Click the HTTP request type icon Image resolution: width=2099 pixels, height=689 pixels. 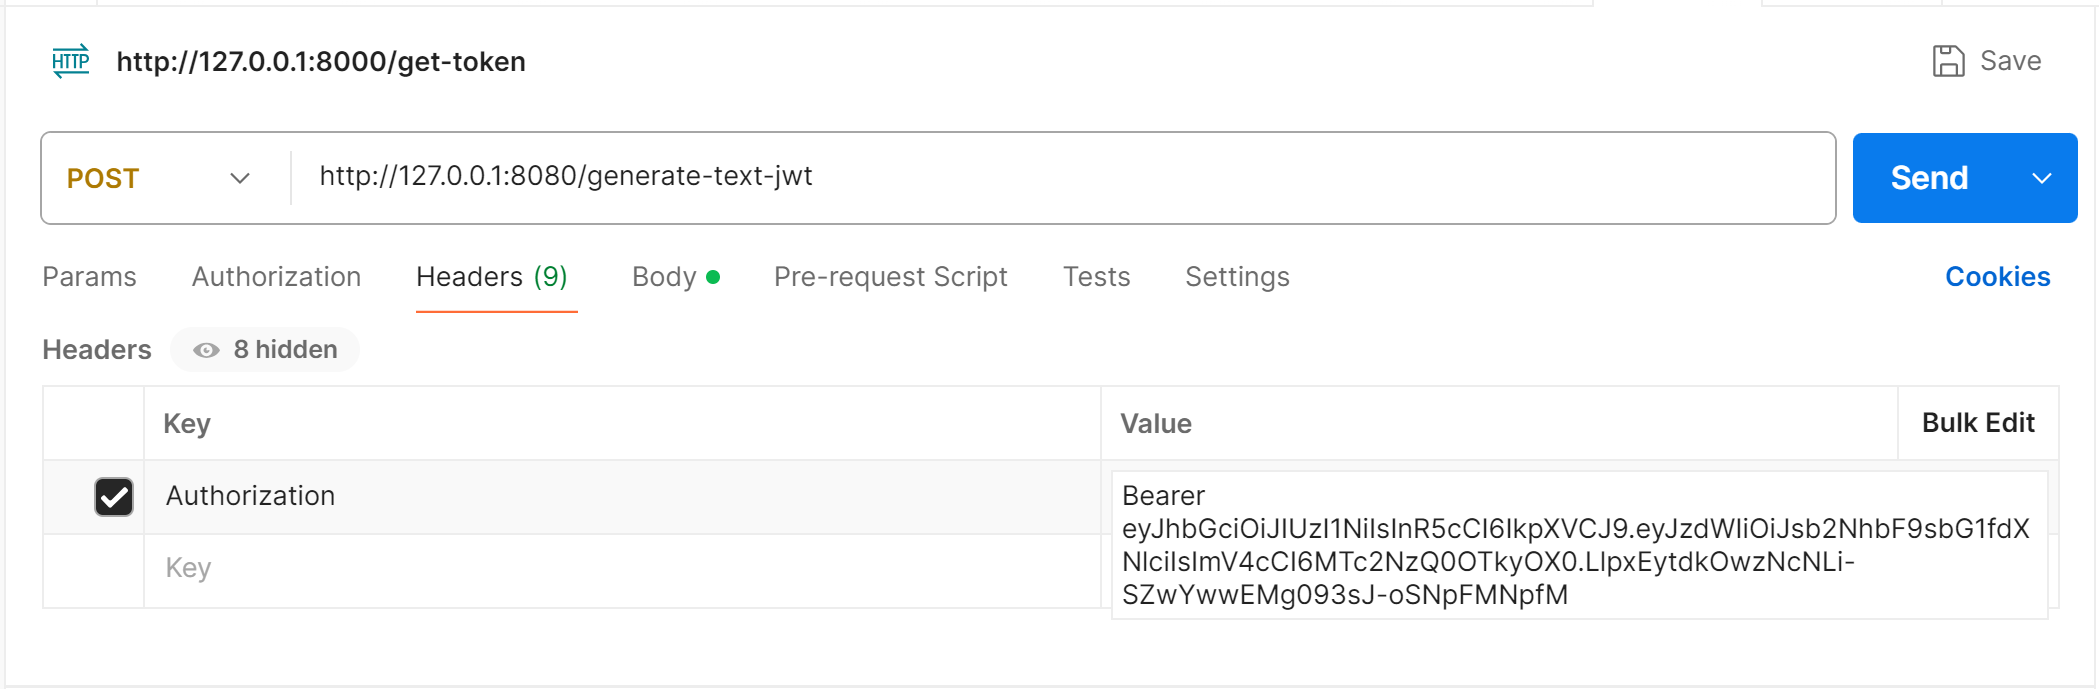tap(70, 61)
